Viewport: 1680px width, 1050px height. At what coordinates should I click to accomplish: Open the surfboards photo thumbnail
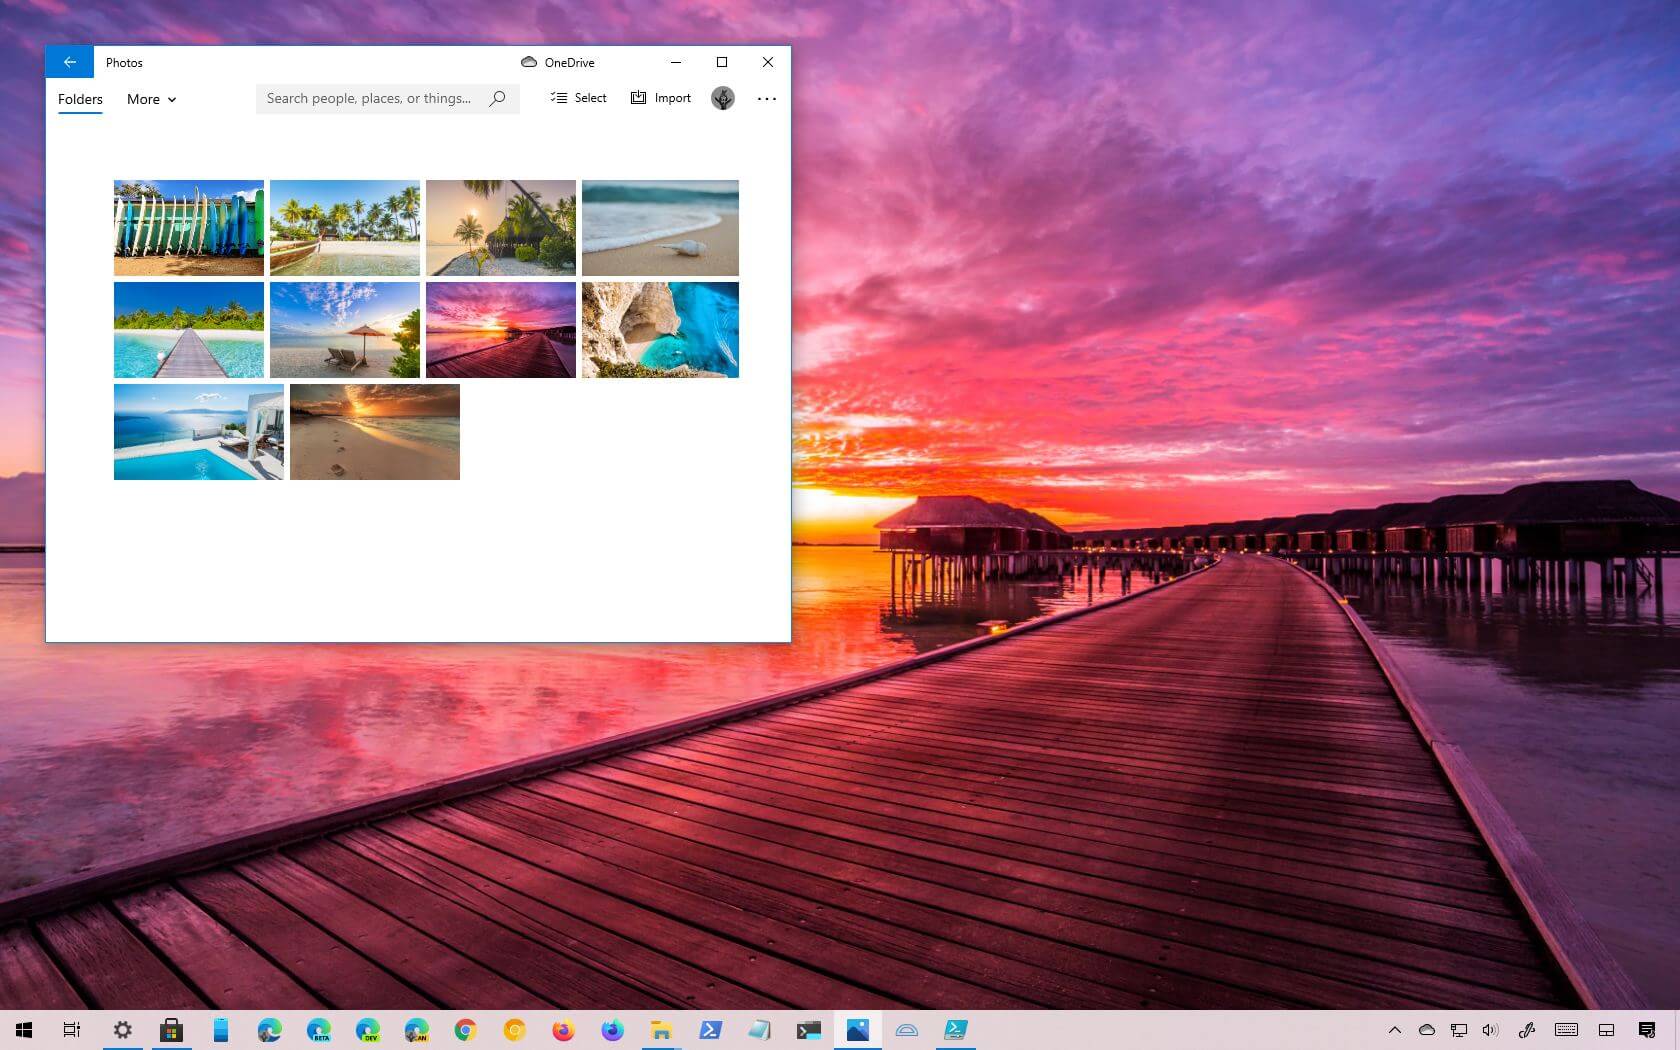point(188,227)
